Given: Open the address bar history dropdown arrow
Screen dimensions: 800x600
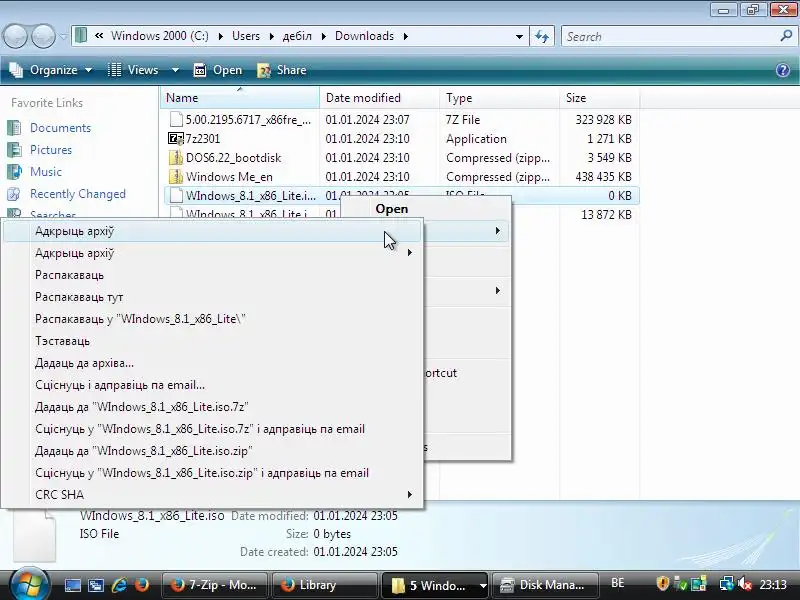Looking at the screenshot, I should point(519,36).
